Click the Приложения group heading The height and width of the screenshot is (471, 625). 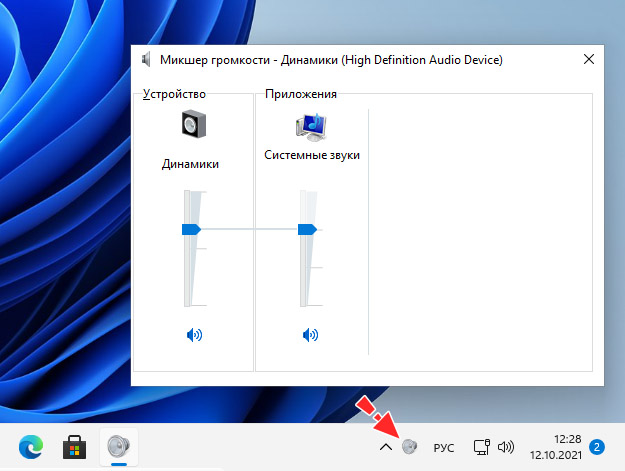pyautogui.click(x=301, y=94)
